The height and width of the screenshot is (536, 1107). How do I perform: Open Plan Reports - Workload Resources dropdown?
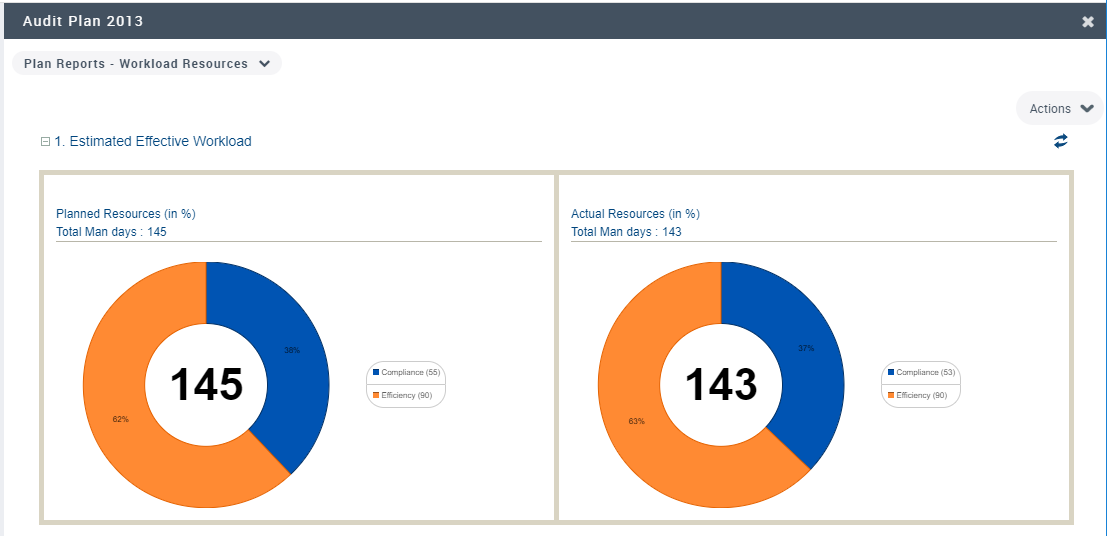146,64
